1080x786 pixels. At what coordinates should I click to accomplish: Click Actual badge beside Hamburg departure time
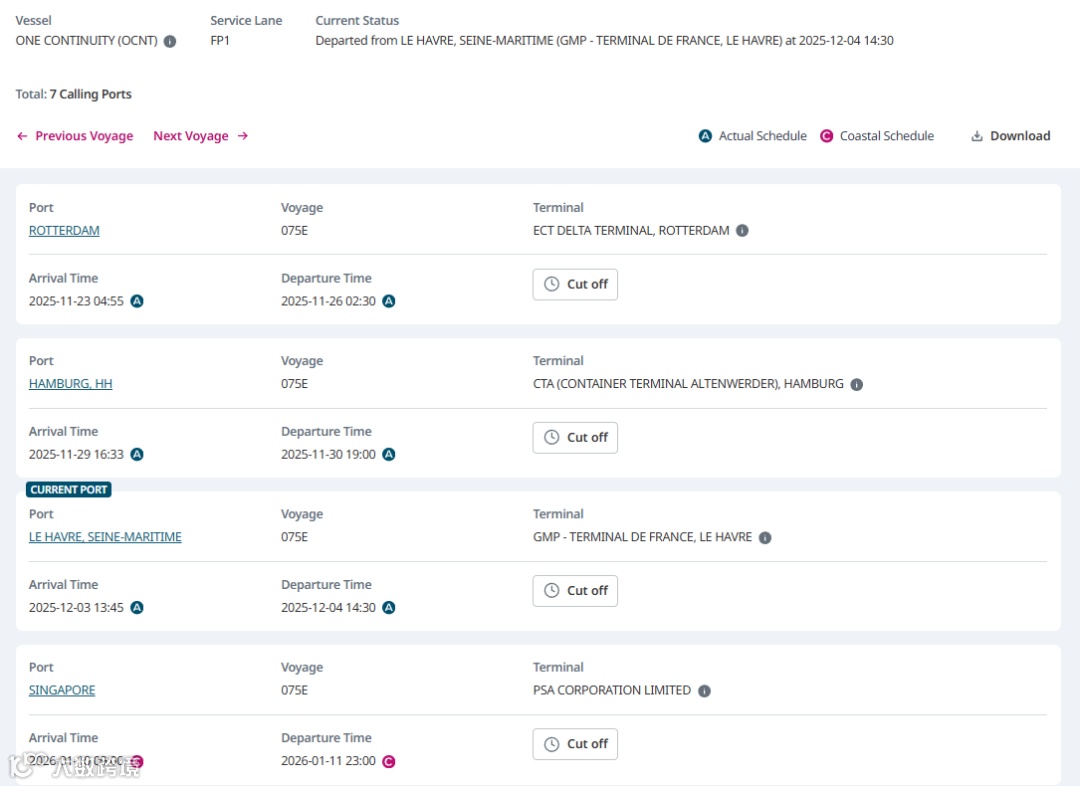point(389,454)
